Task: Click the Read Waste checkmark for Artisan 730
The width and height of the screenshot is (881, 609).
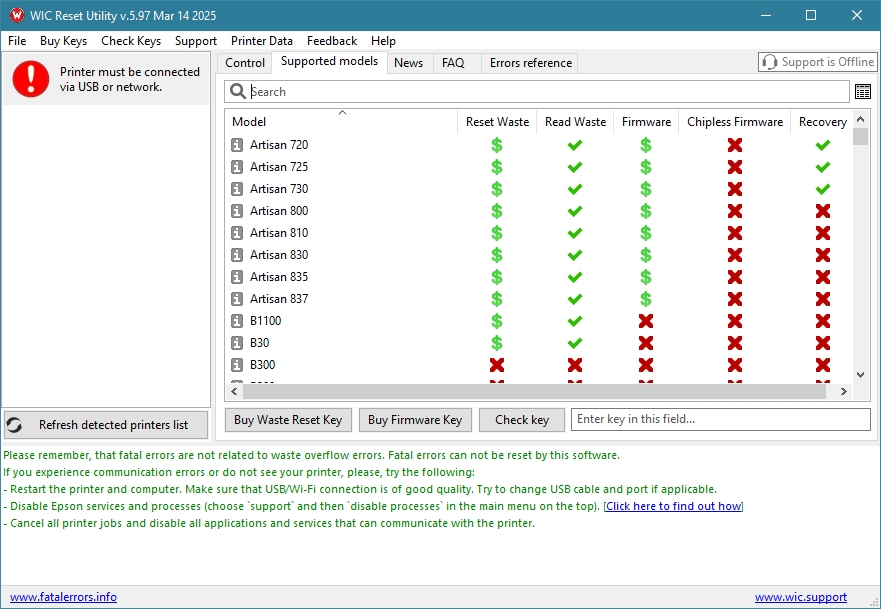Action: [575, 189]
